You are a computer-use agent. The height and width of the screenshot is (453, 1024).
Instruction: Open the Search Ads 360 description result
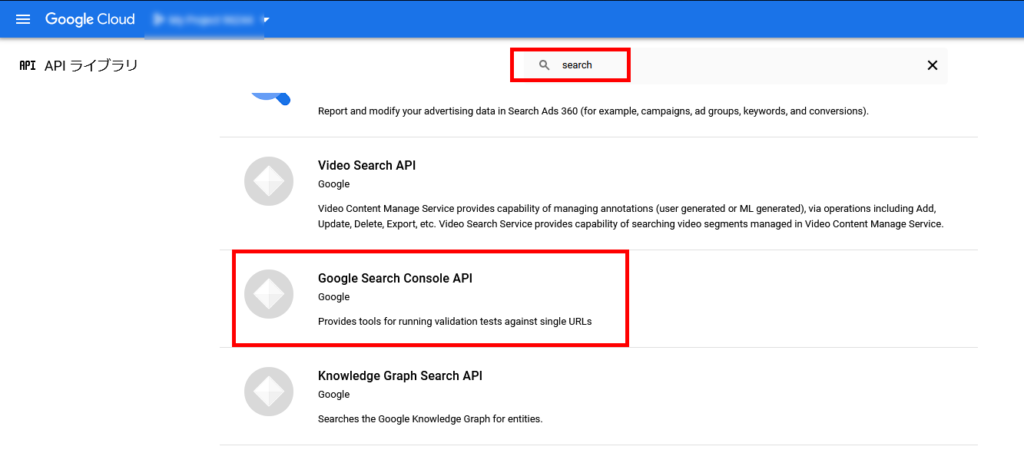[593, 111]
